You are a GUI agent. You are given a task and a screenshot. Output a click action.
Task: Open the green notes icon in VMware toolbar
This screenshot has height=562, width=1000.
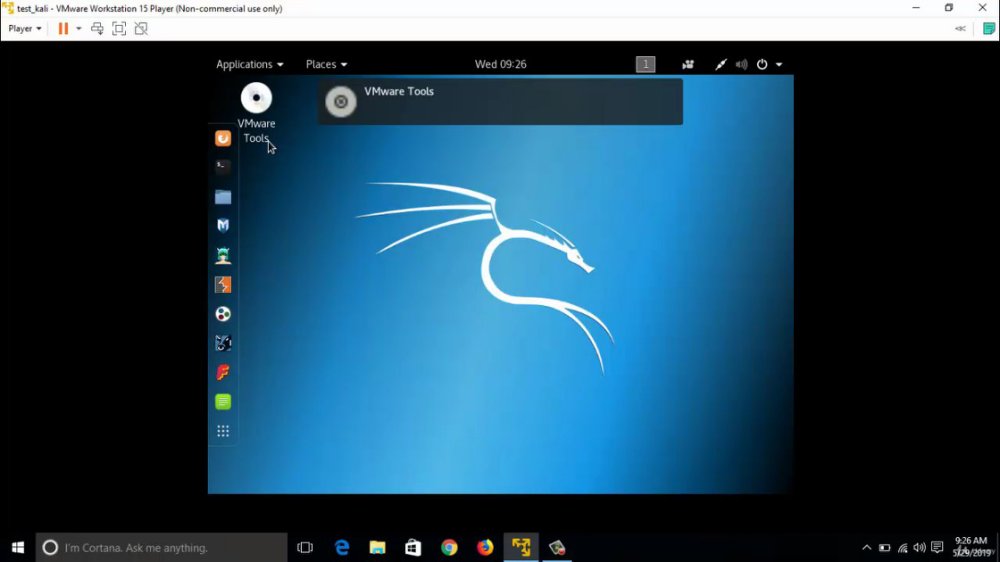point(989,29)
